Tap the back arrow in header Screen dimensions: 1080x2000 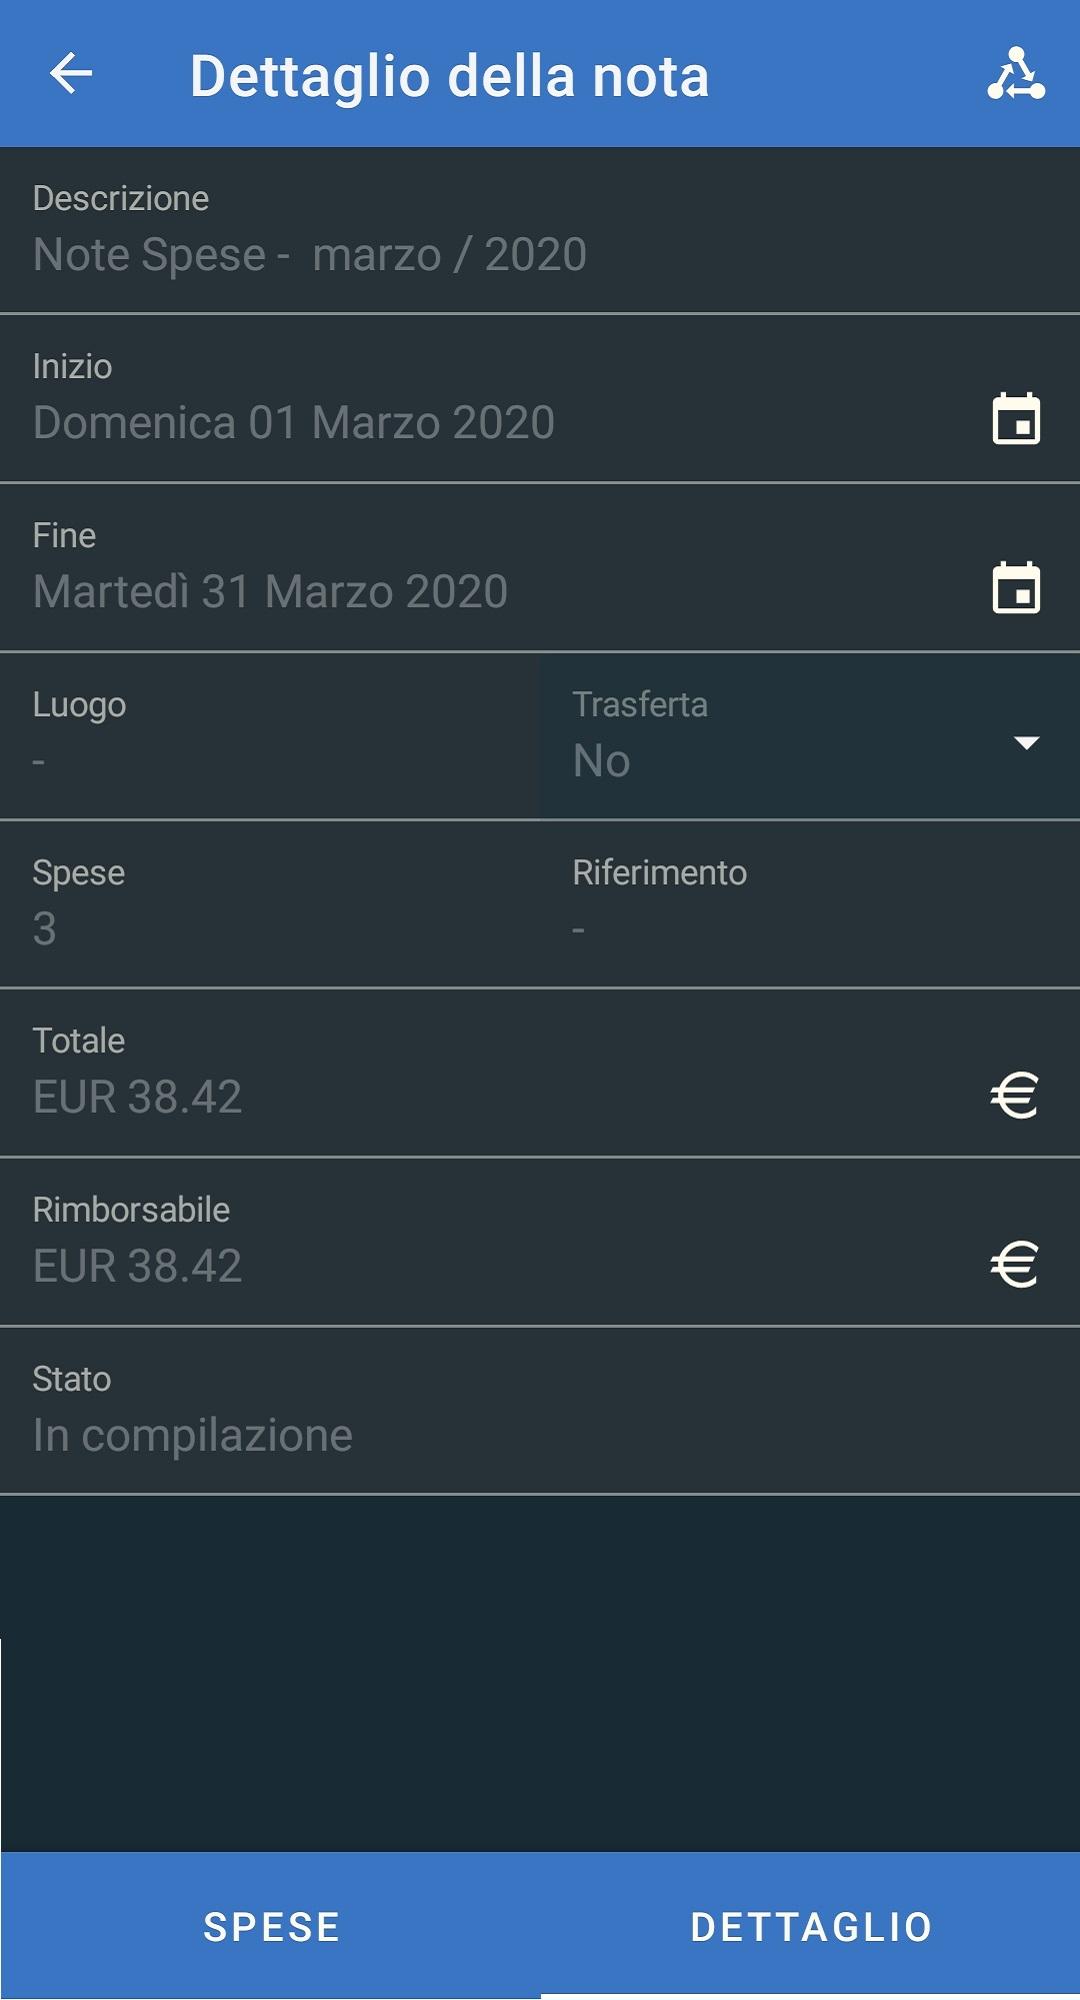[71, 74]
